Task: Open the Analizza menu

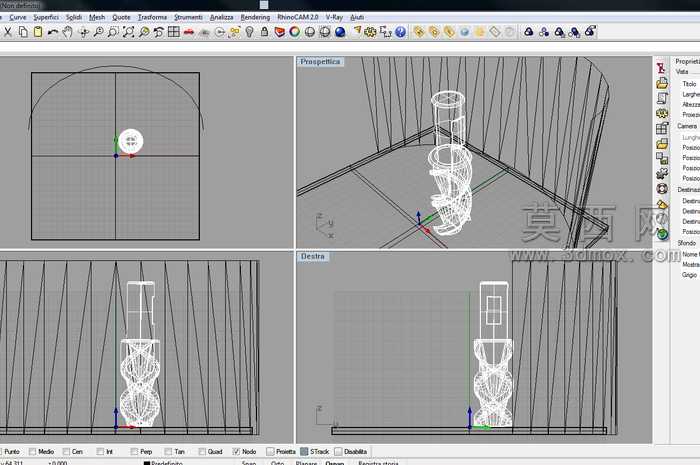Action: tap(221, 17)
